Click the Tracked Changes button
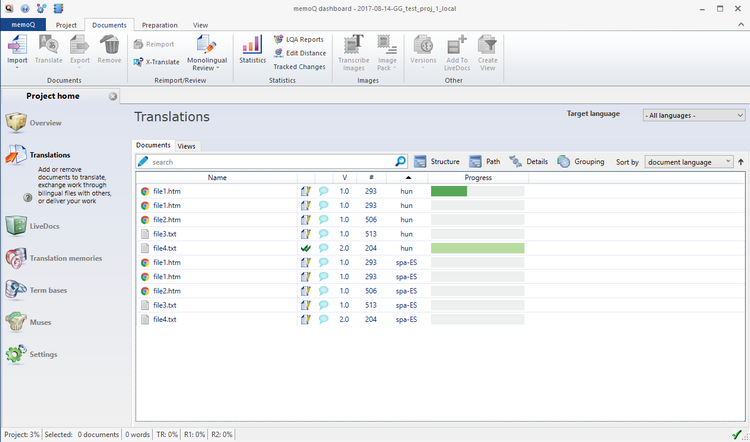Viewport: 750px width, 442px height. 298,67
